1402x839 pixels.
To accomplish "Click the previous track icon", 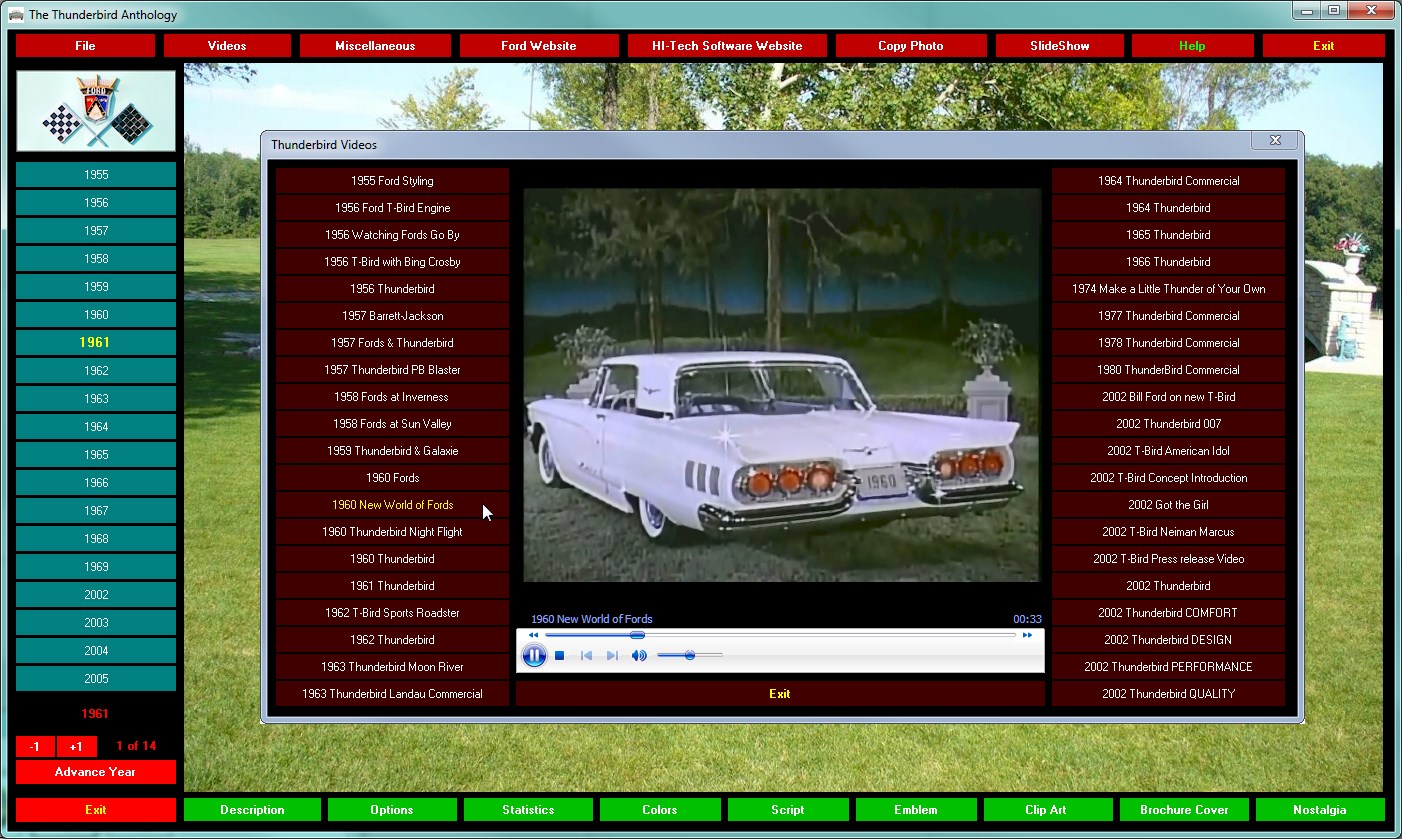I will [587, 656].
